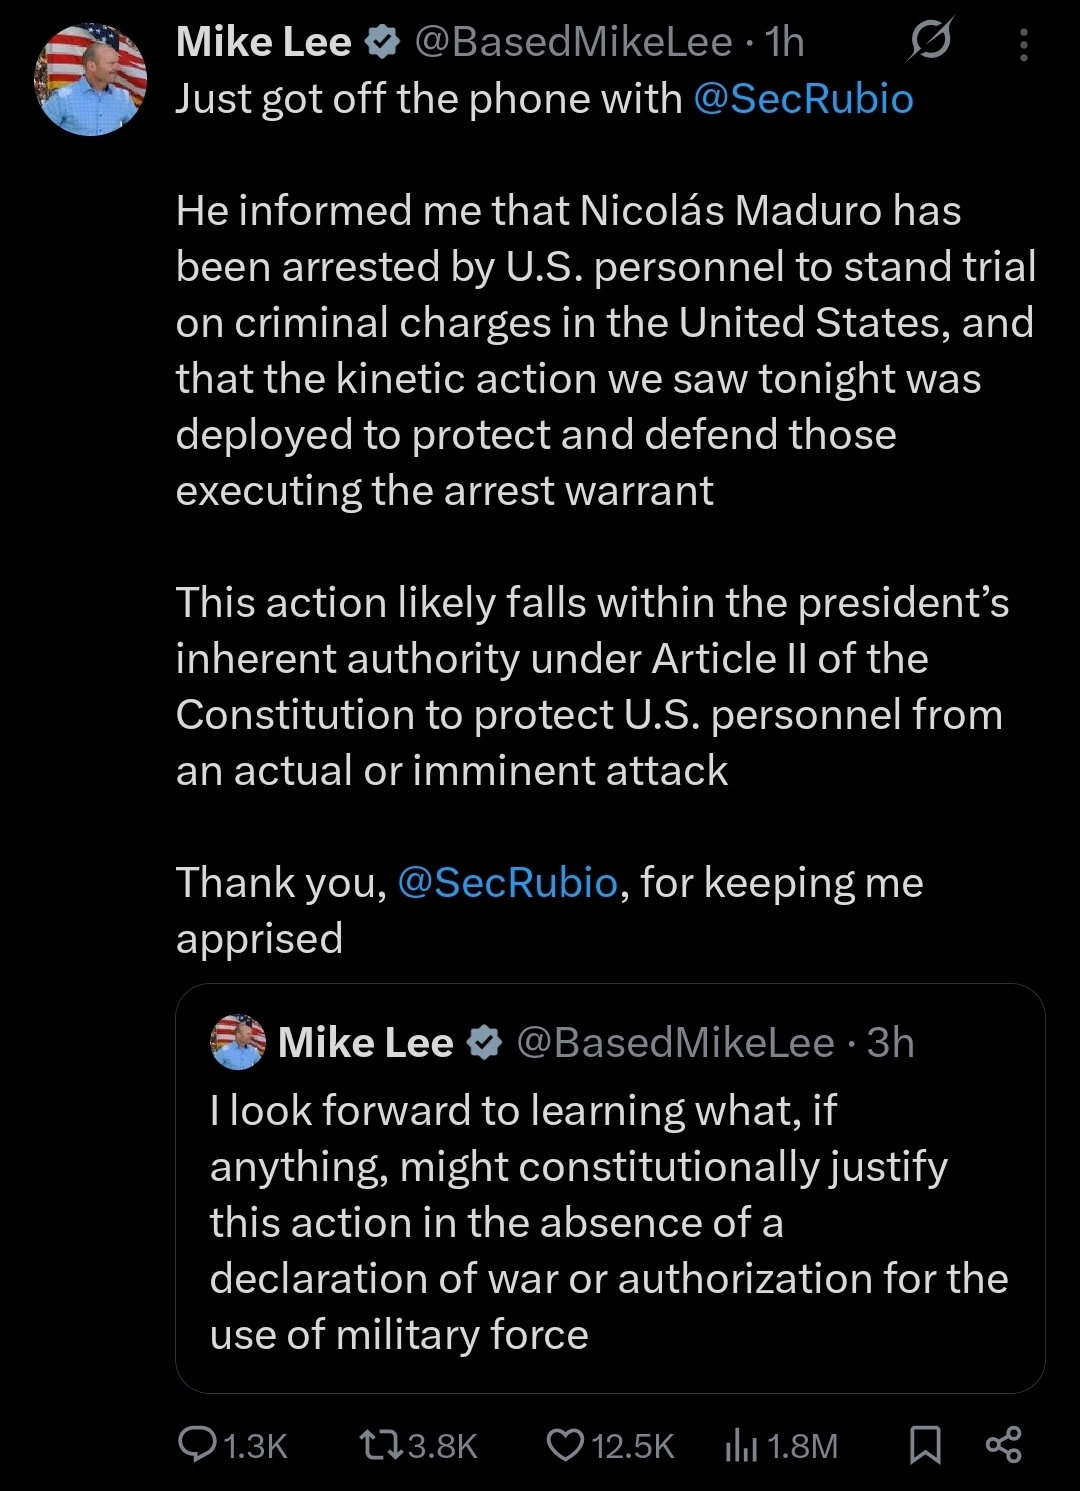Click the small avatar in the quoted tweet
The width and height of the screenshot is (1080, 1491).
pyautogui.click(x=238, y=1043)
